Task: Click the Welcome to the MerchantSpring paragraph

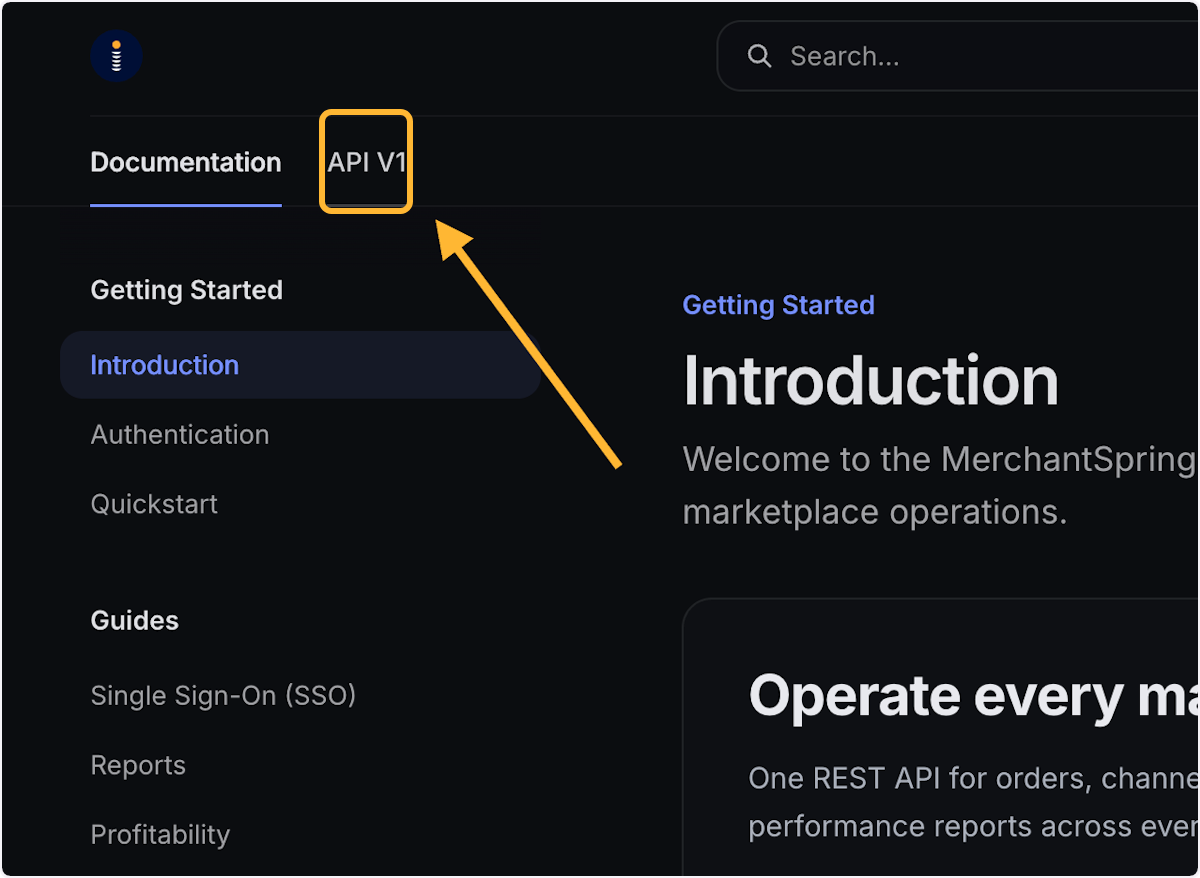Action: click(x=940, y=486)
